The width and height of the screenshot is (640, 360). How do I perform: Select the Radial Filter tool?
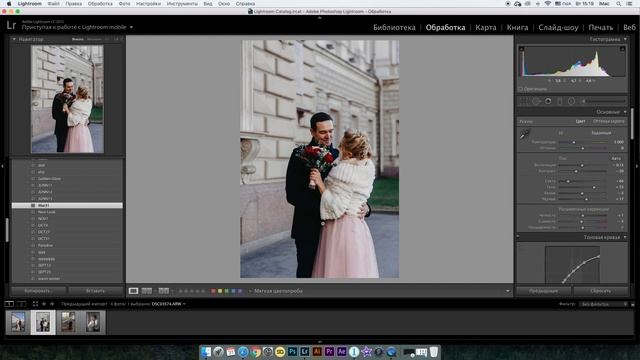coord(571,101)
